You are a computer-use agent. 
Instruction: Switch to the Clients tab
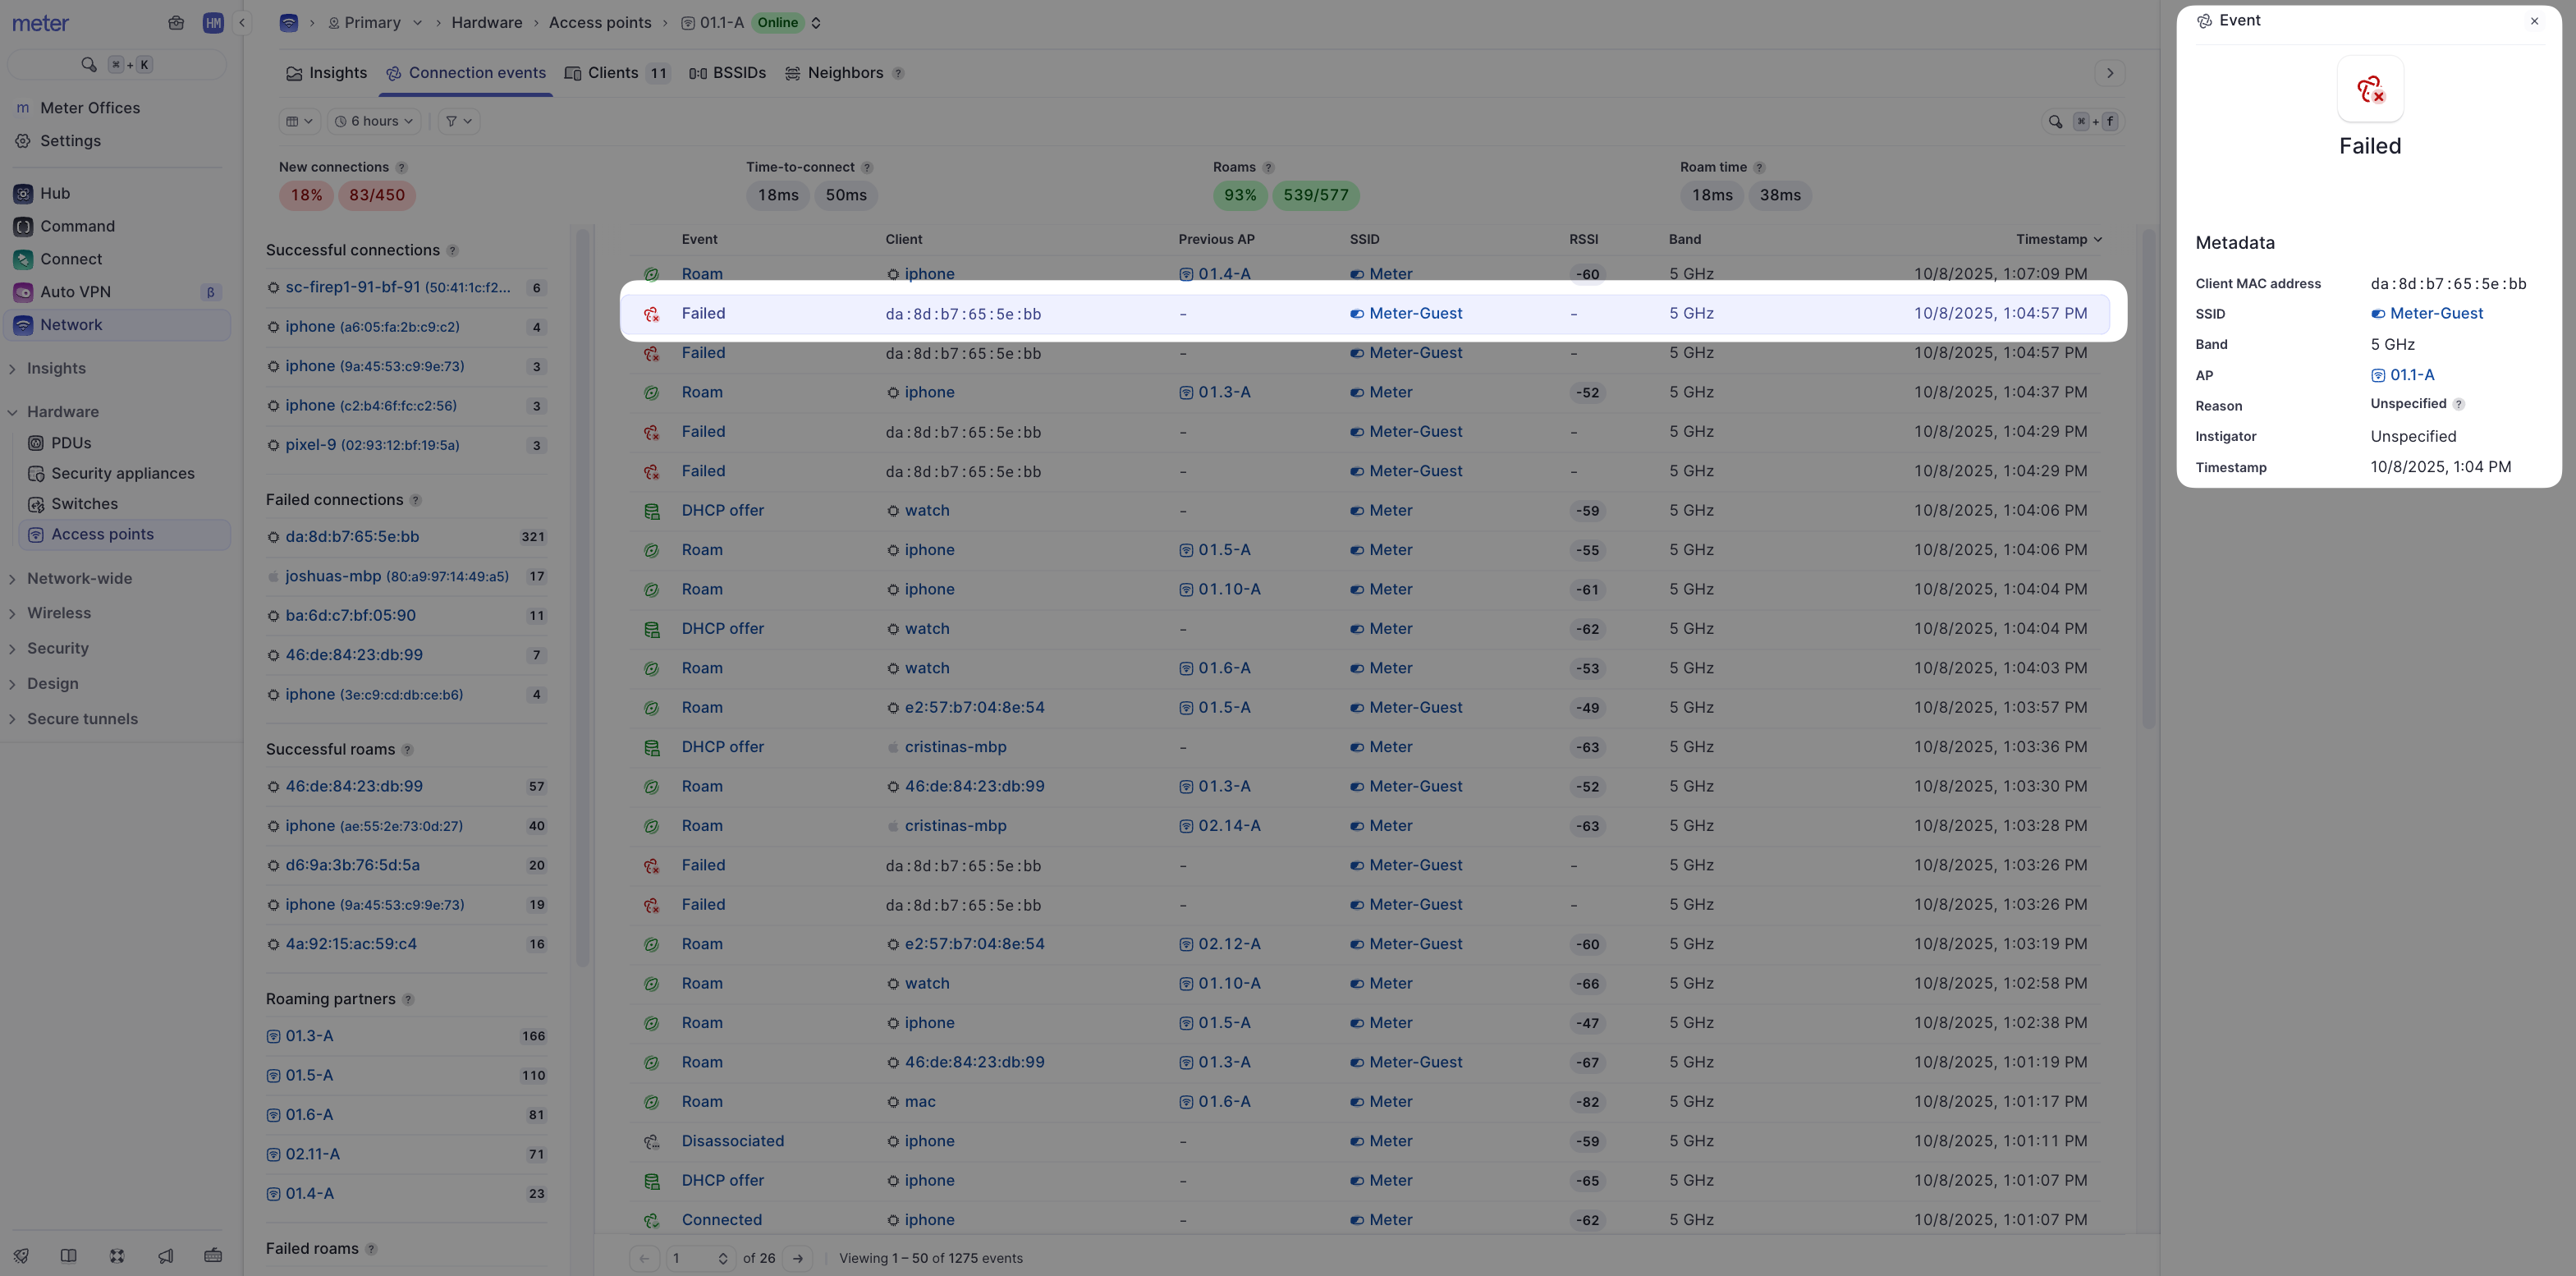[613, 73]
